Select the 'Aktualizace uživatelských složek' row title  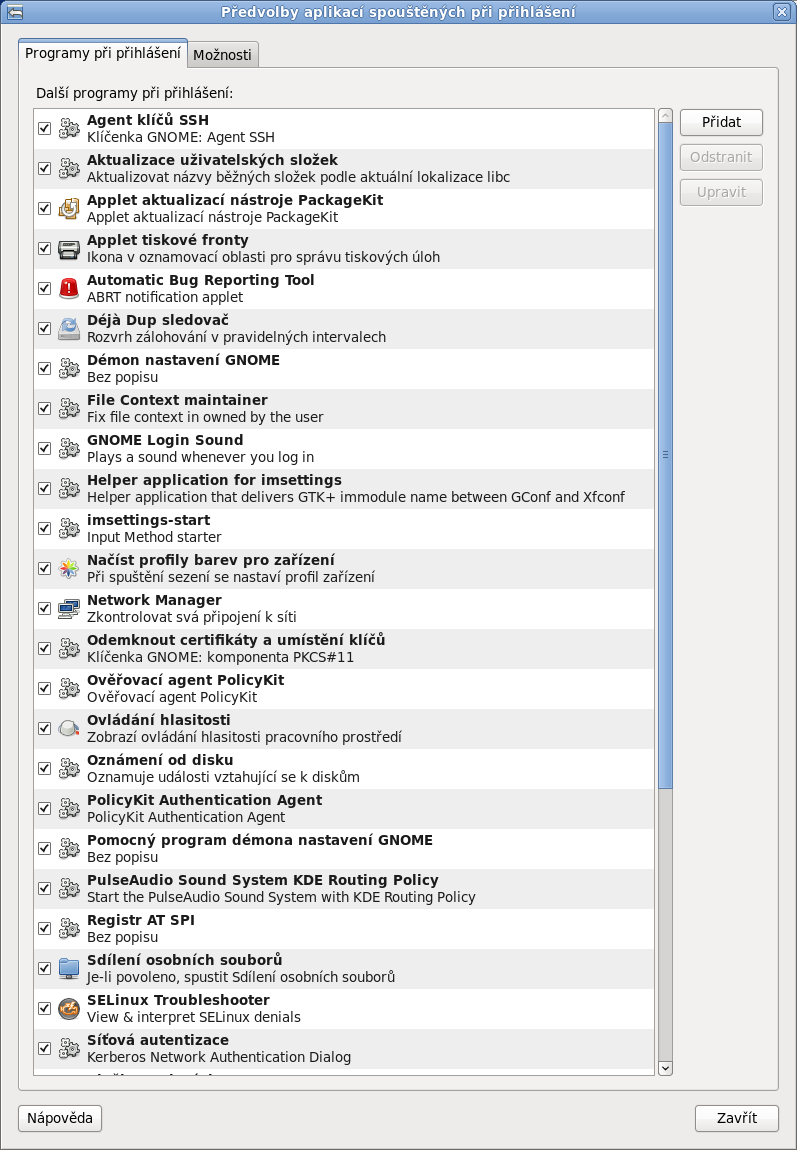(x=213, y=160)
